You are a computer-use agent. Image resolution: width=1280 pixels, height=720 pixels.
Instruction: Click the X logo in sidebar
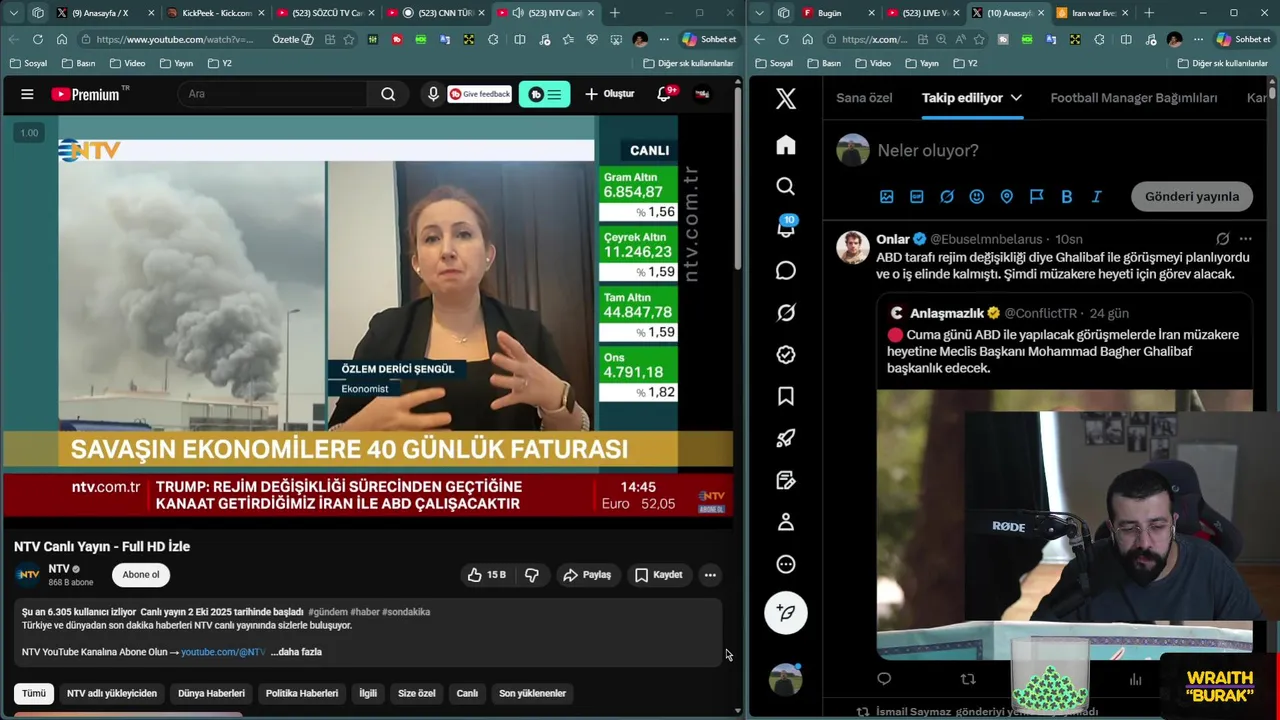click(786, 98)
